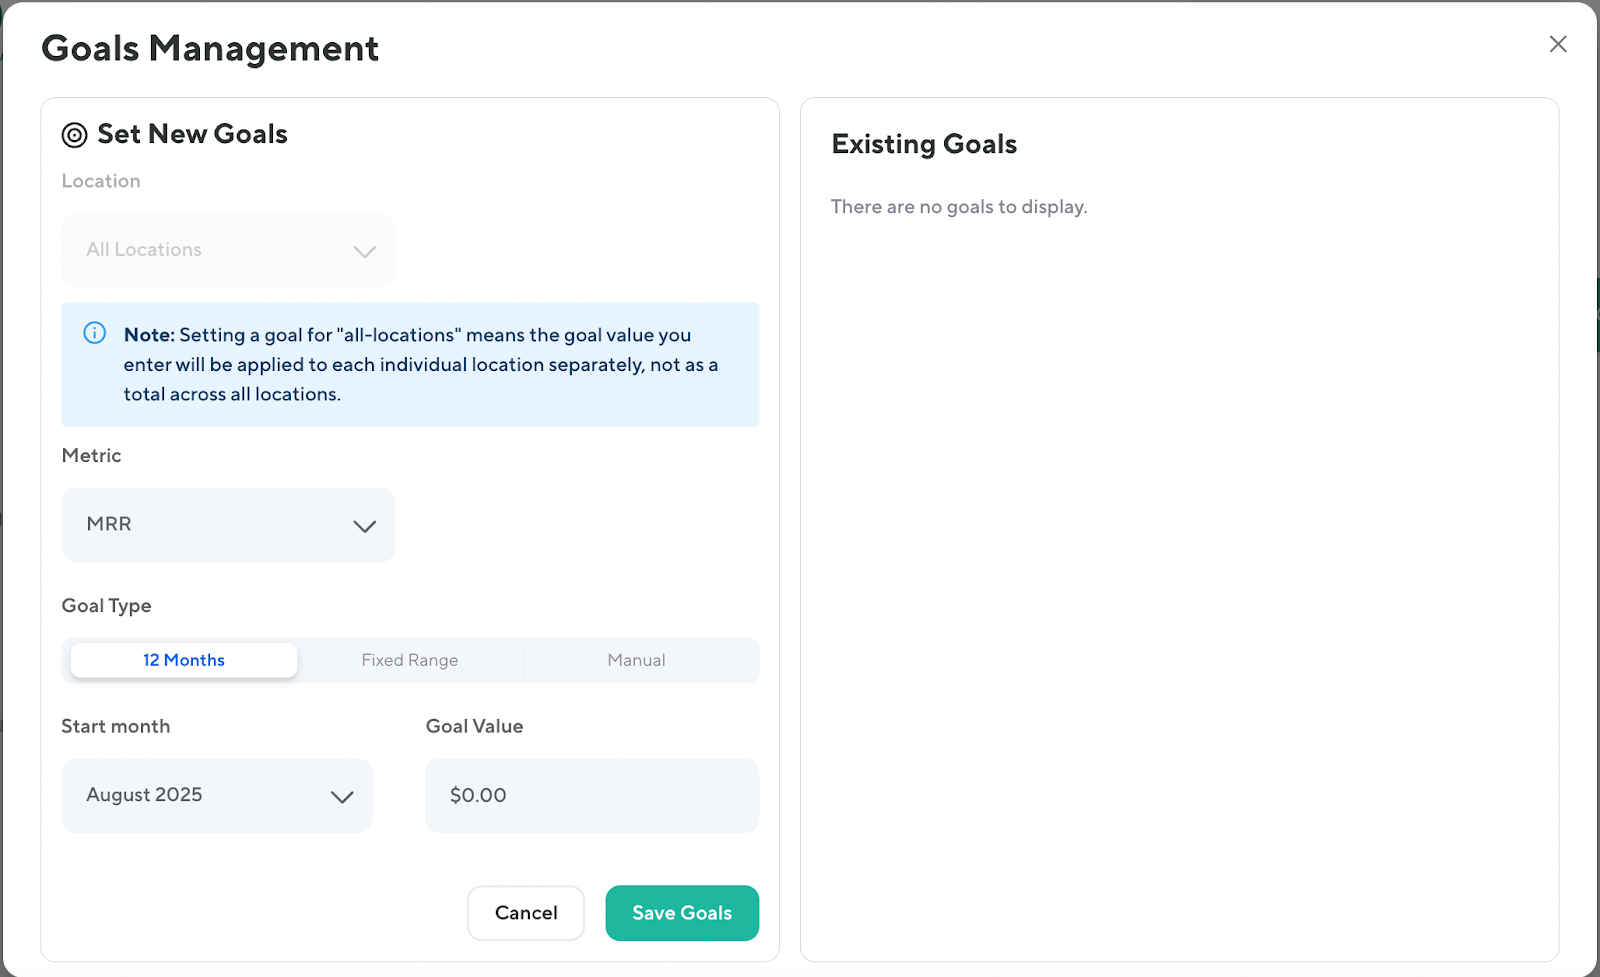Select the 12 Months goal type
Image resolution: width=1600 pixels, height=977 pixels.
tap(184, 660)
